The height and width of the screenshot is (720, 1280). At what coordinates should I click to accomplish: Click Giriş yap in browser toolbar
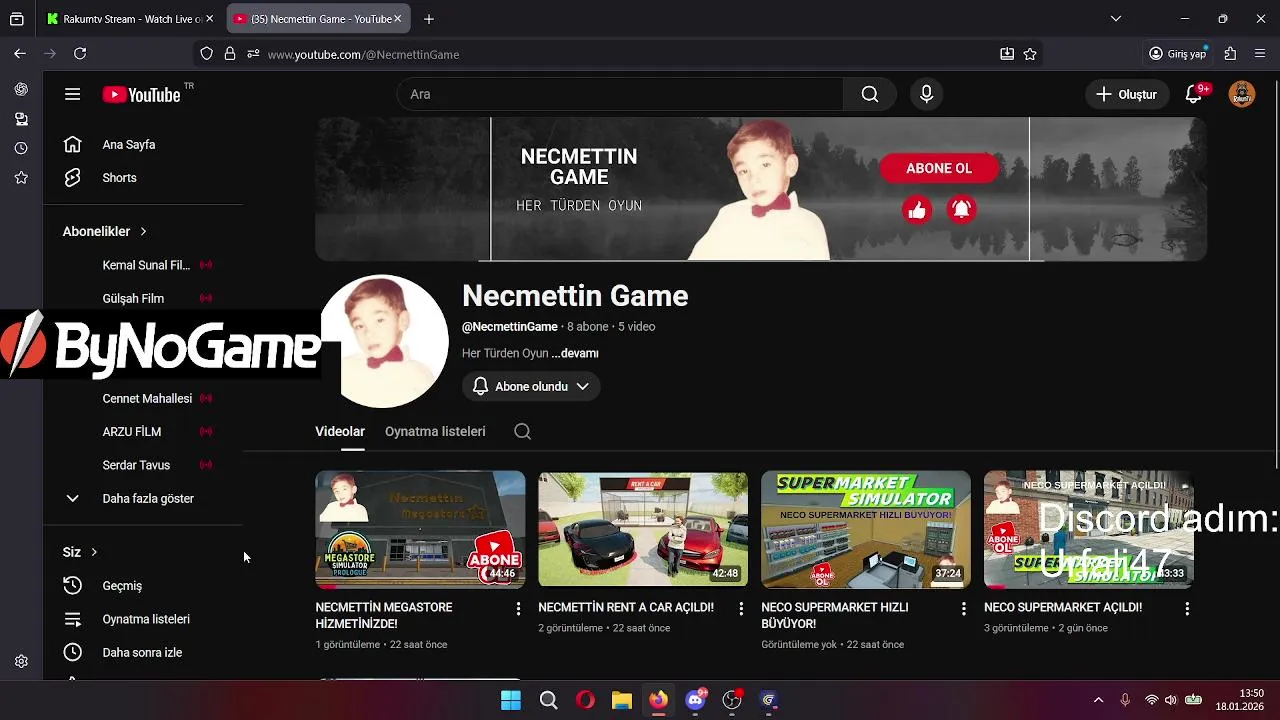1178,54
